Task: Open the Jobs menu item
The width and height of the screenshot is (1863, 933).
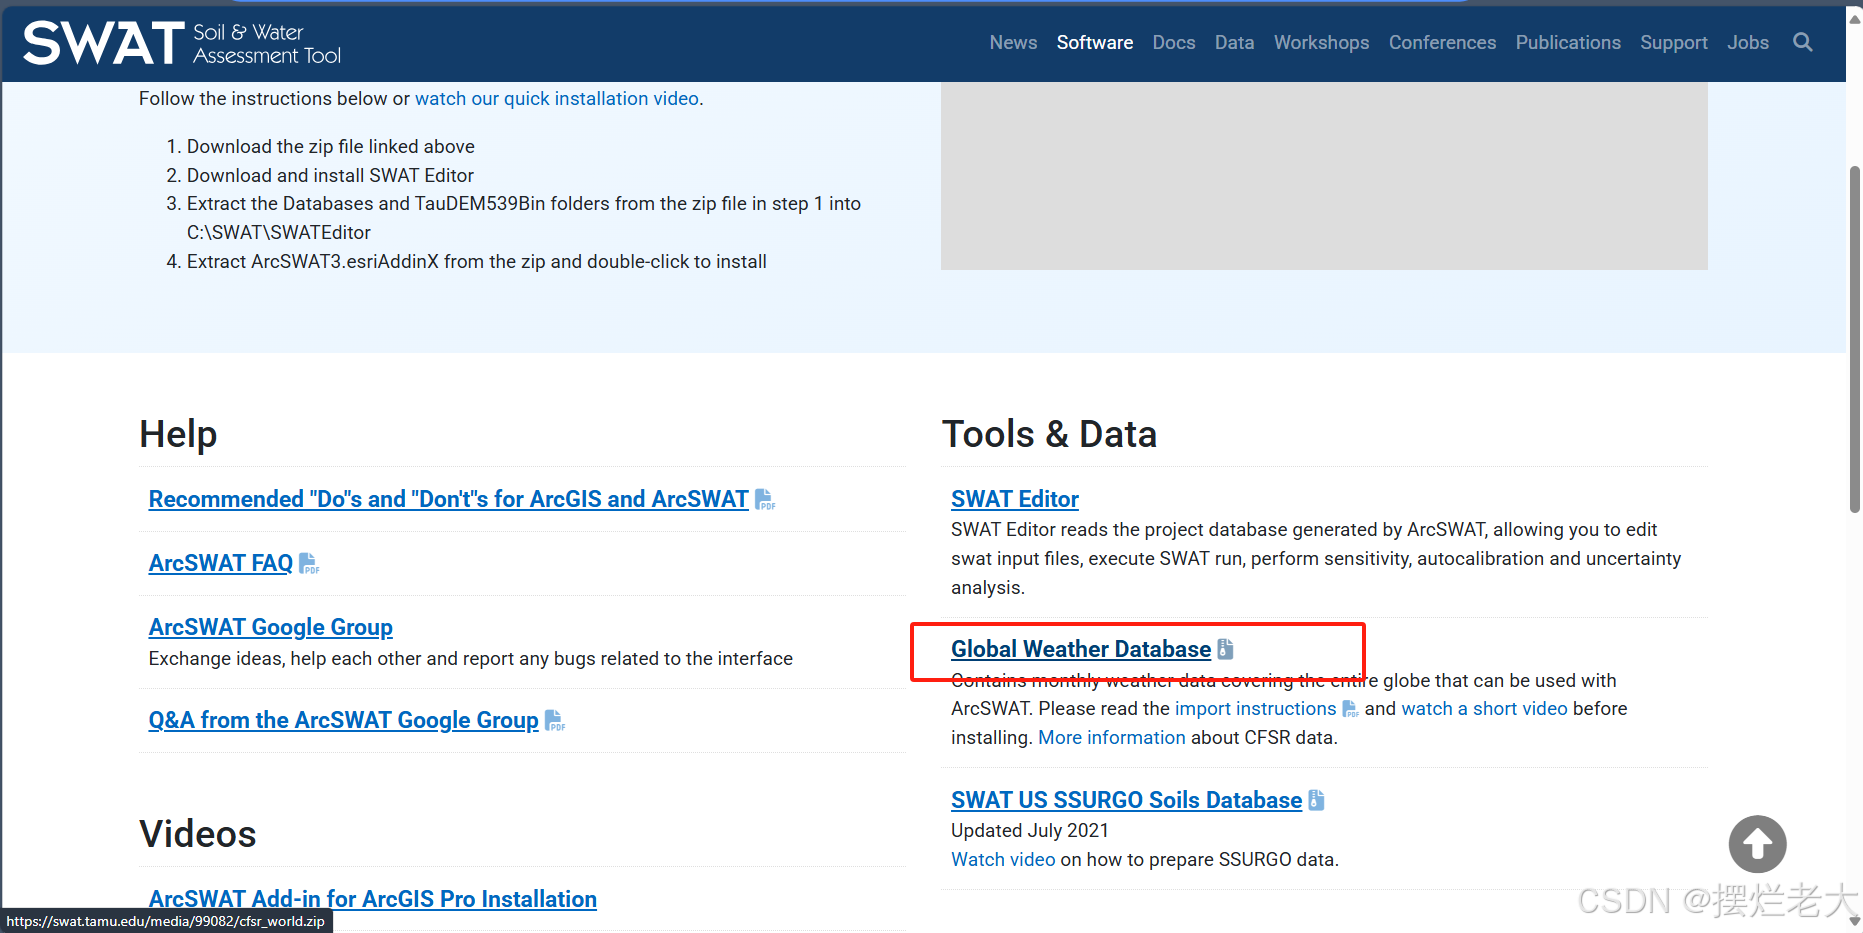Action: [1748, 43]
